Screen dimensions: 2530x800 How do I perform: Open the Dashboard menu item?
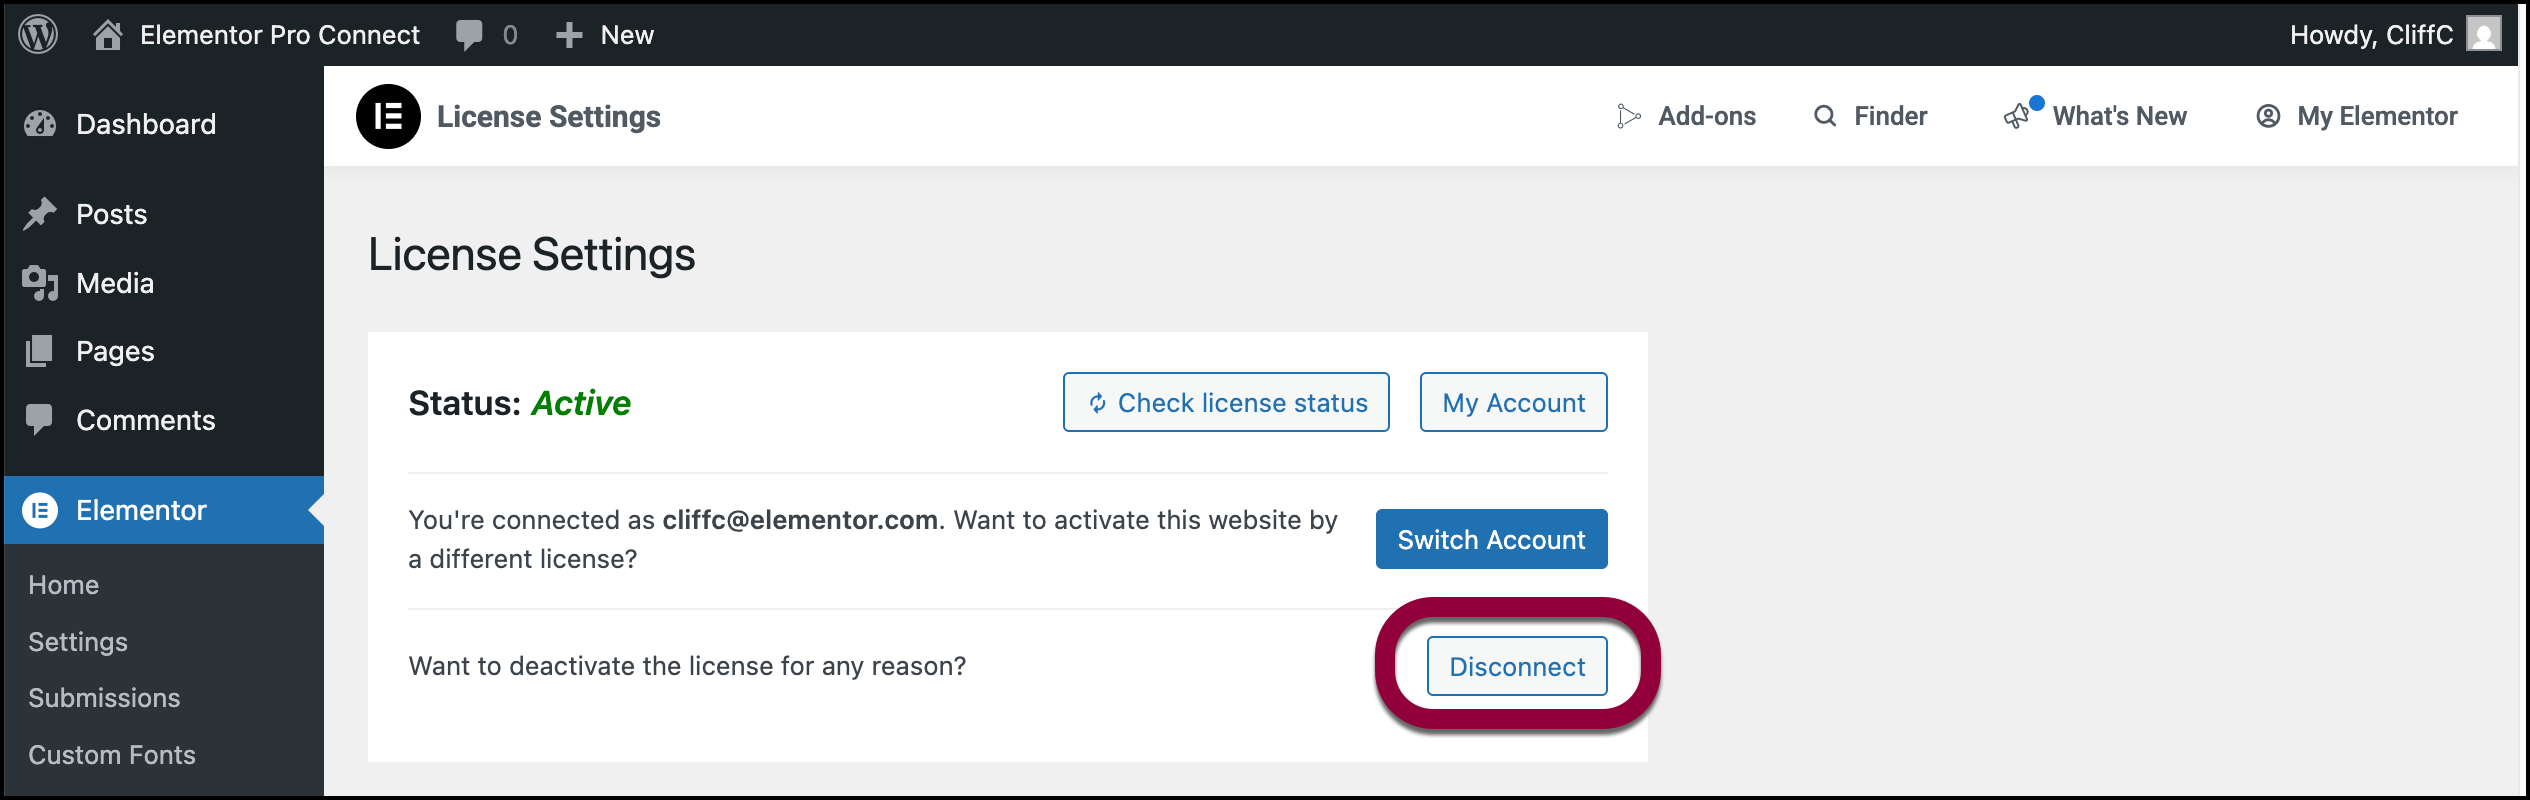click(x=146, y=124)
